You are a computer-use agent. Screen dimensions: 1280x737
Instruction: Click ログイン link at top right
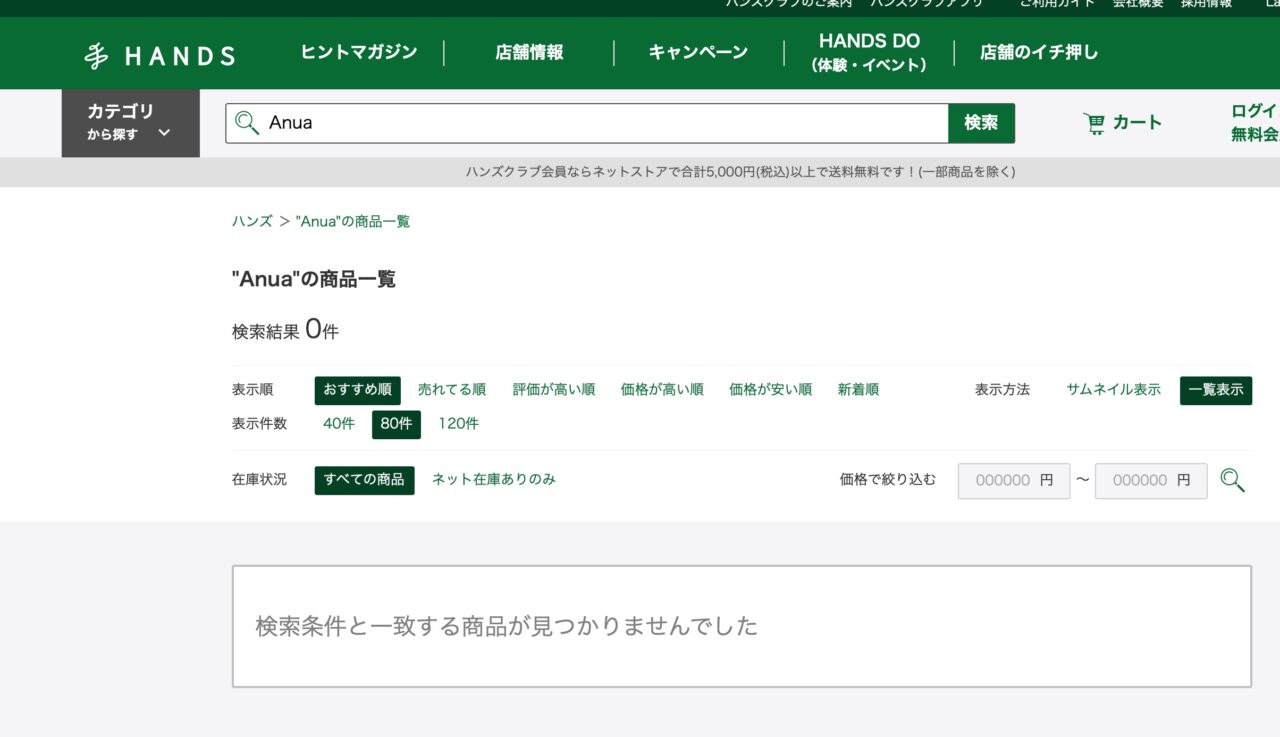coord(1255,111)
